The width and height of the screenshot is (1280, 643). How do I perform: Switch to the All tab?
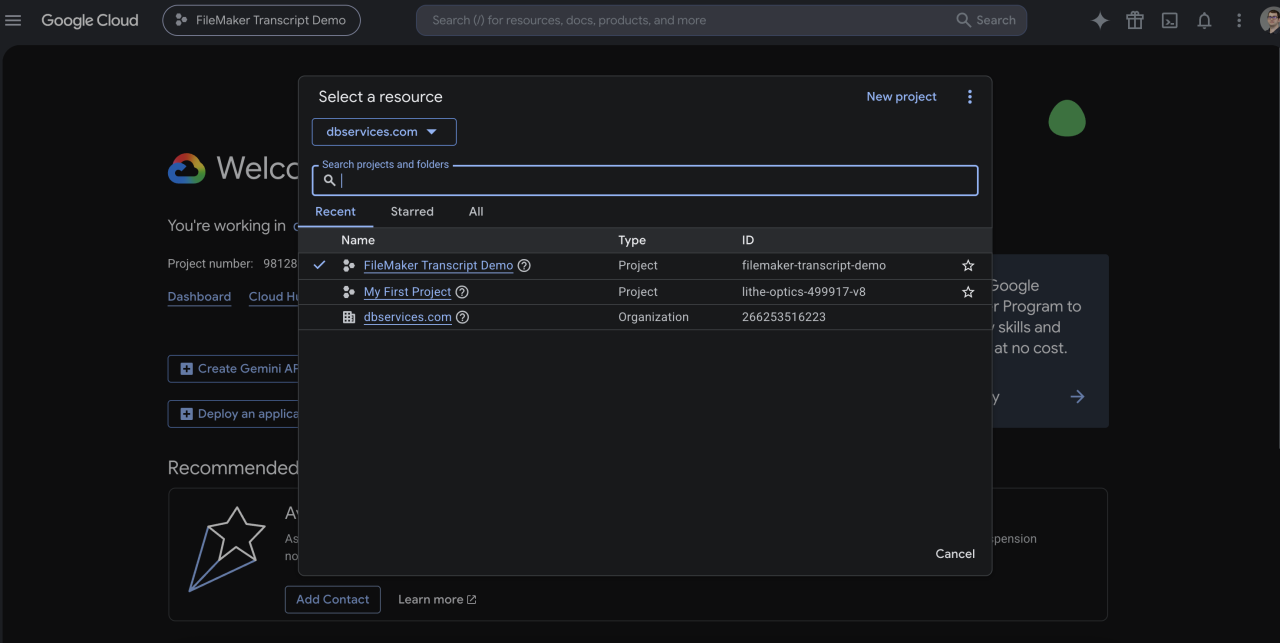point(476,212)
